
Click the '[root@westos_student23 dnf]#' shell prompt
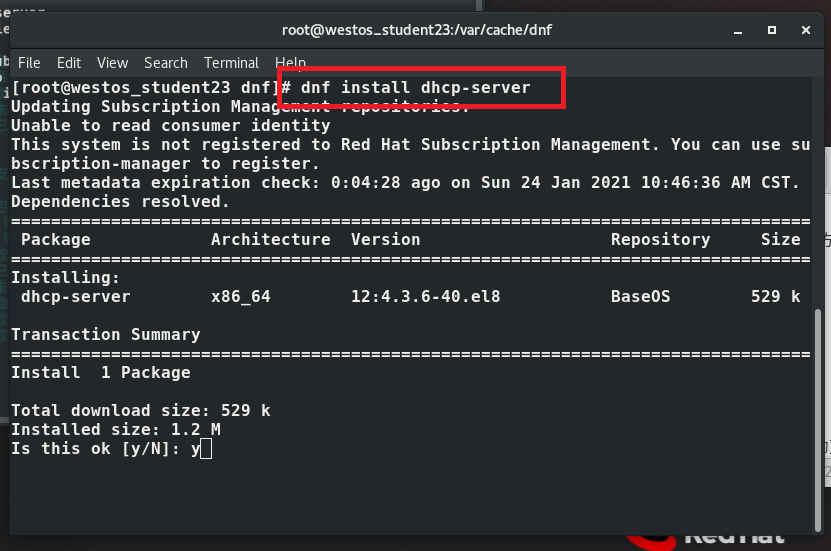point(151,87)
